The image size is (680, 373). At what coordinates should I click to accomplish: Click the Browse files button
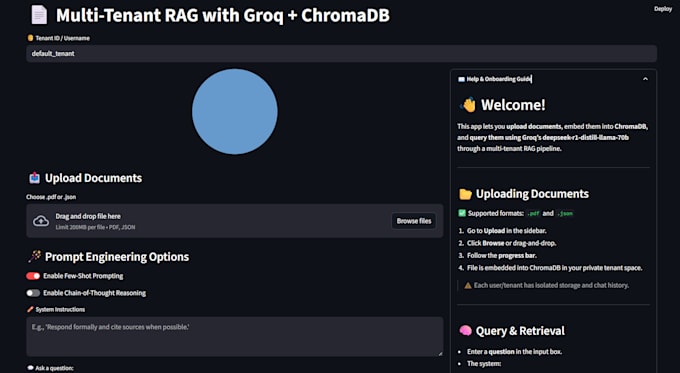click(x=414, y=221)
